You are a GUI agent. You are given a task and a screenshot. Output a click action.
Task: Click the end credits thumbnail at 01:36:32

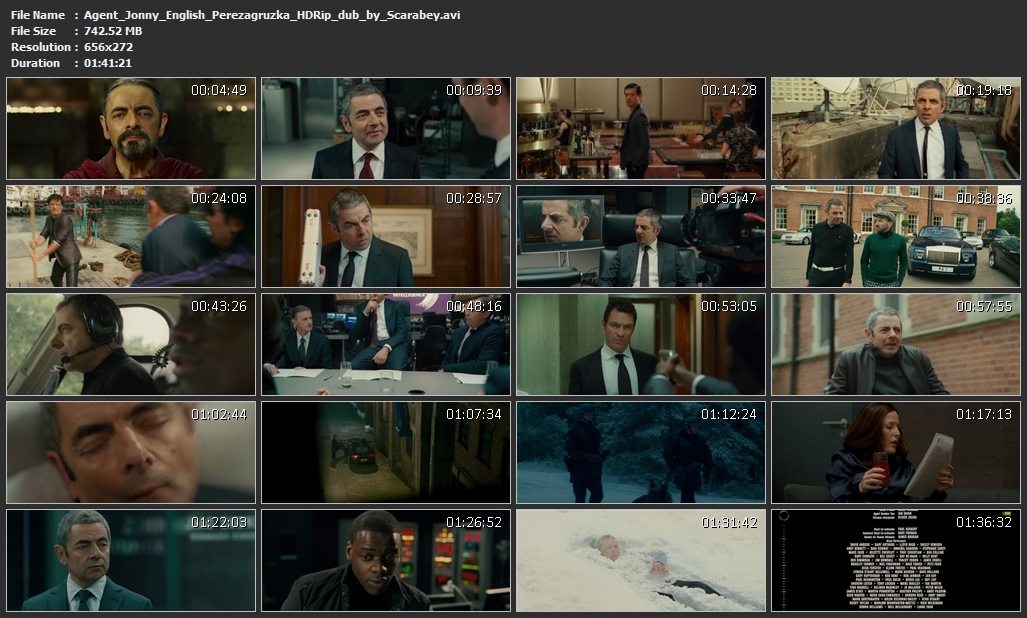click(896, 560)
